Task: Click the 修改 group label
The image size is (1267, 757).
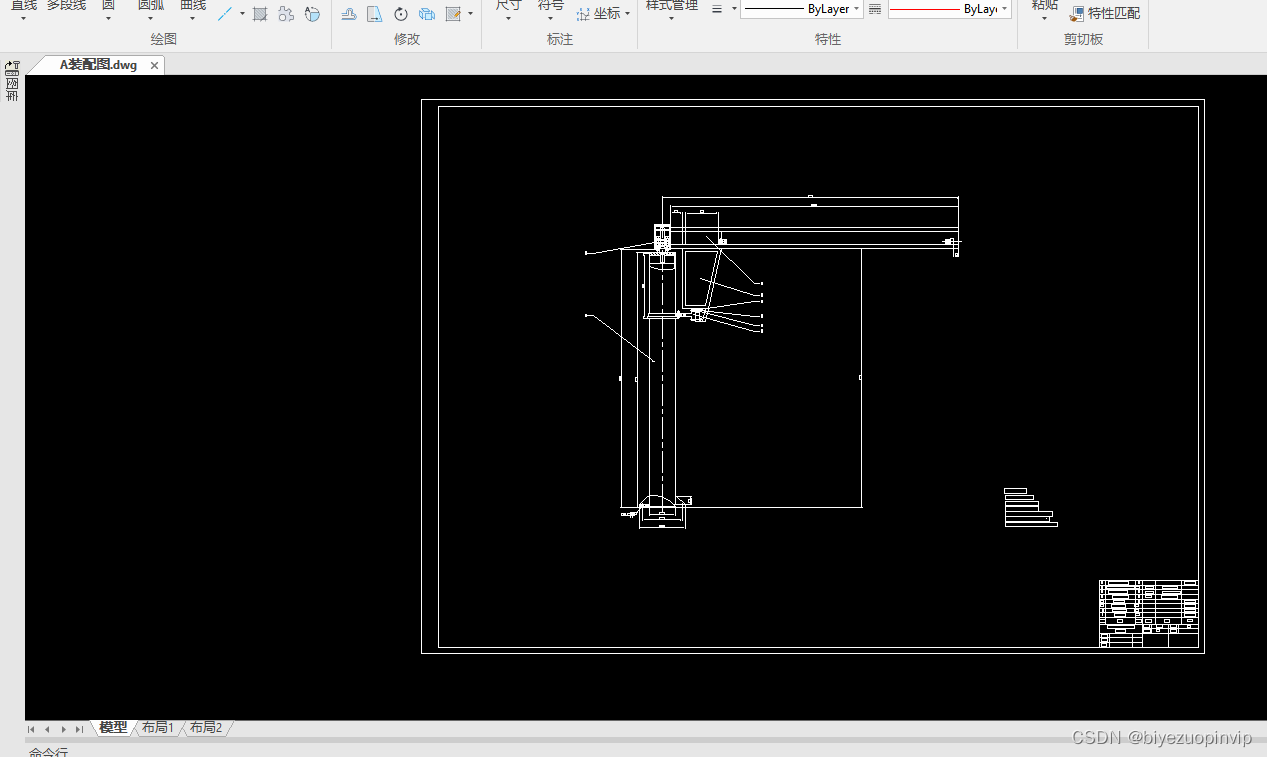Action: coord(407,39)
